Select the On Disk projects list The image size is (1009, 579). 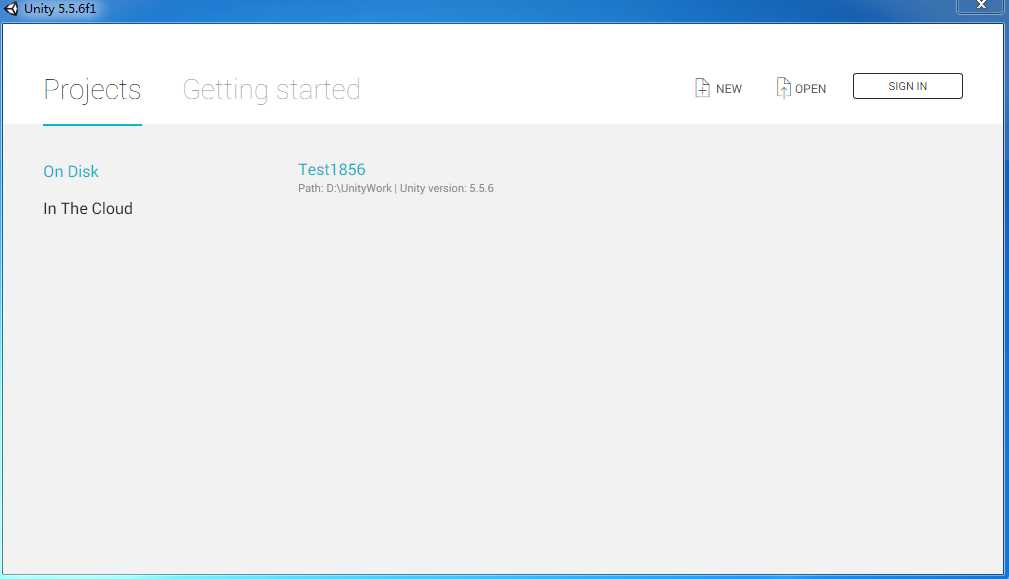pyautogui.click(x=71, y=171)
